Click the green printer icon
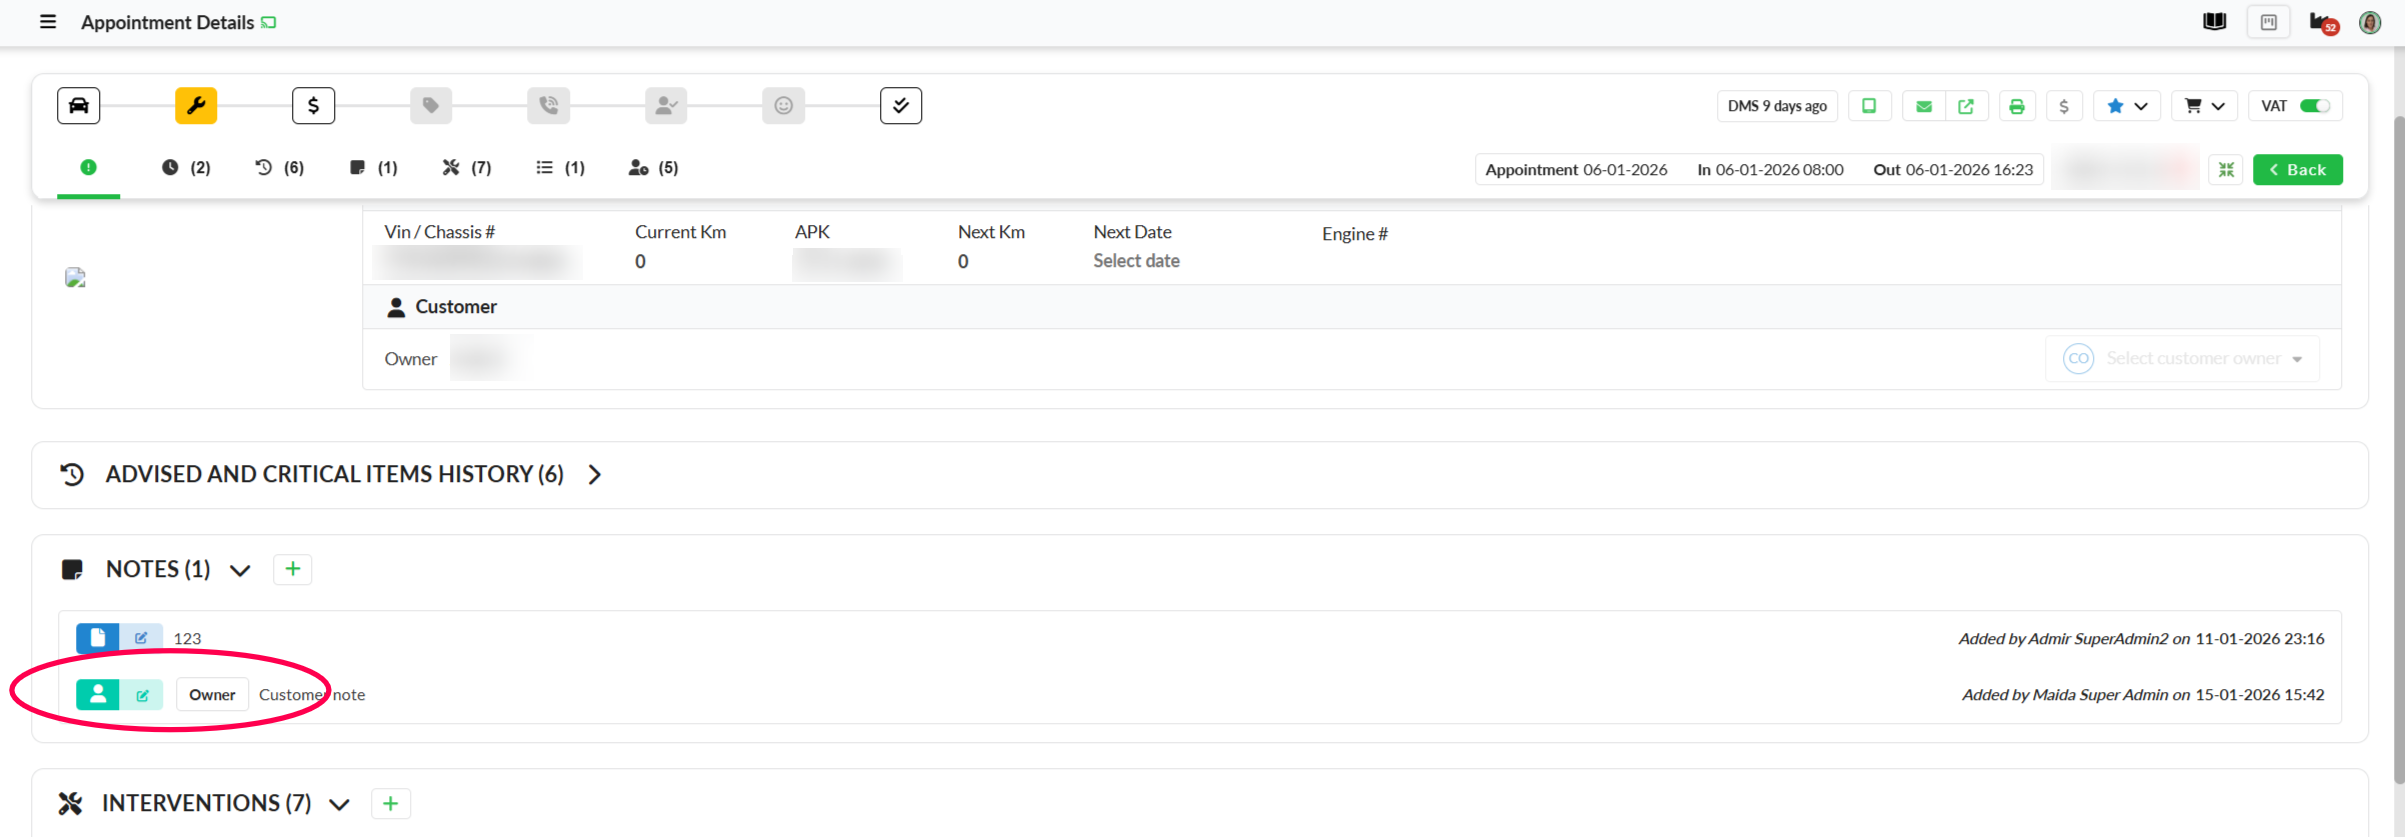The image size is (2405, 837). point(2016,106)
